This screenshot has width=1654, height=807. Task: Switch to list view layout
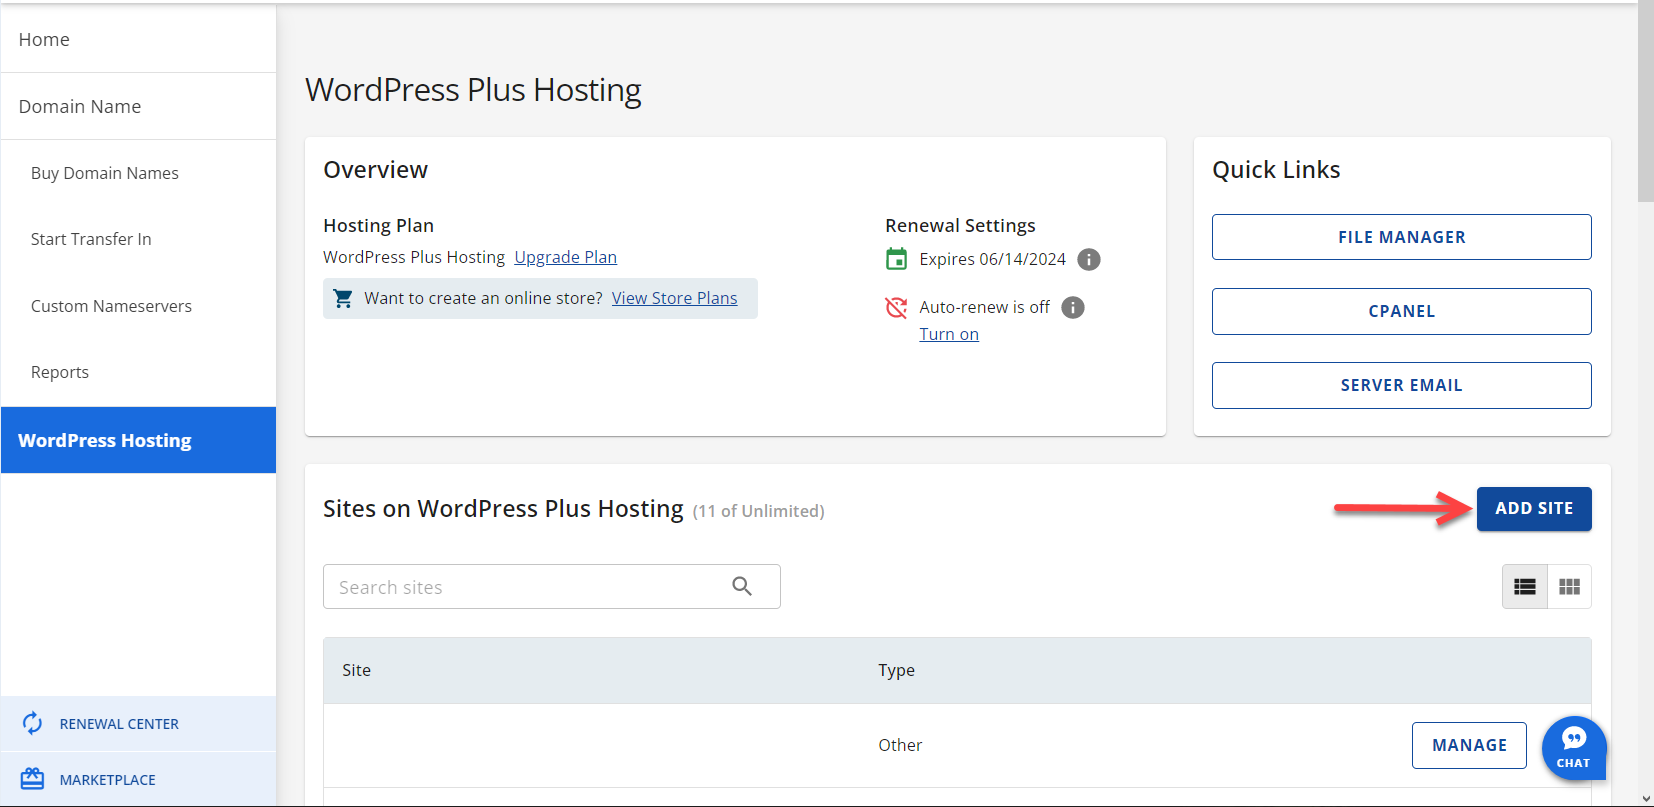(1525, 587)
